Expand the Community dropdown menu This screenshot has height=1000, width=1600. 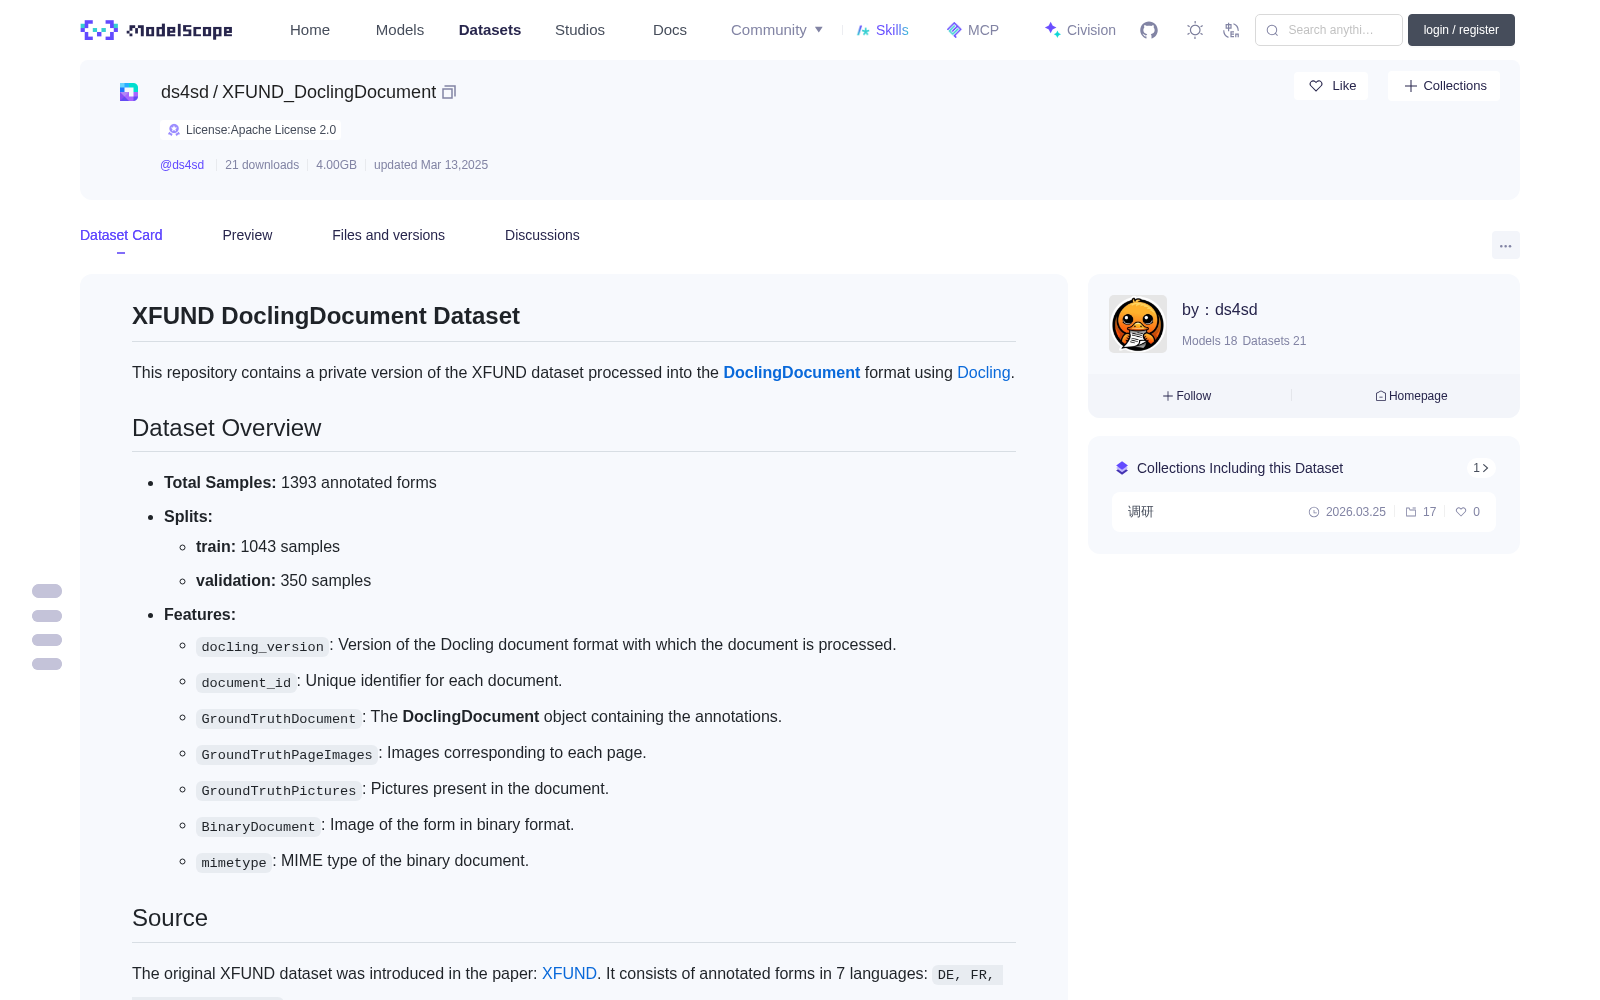click(777, 30)
